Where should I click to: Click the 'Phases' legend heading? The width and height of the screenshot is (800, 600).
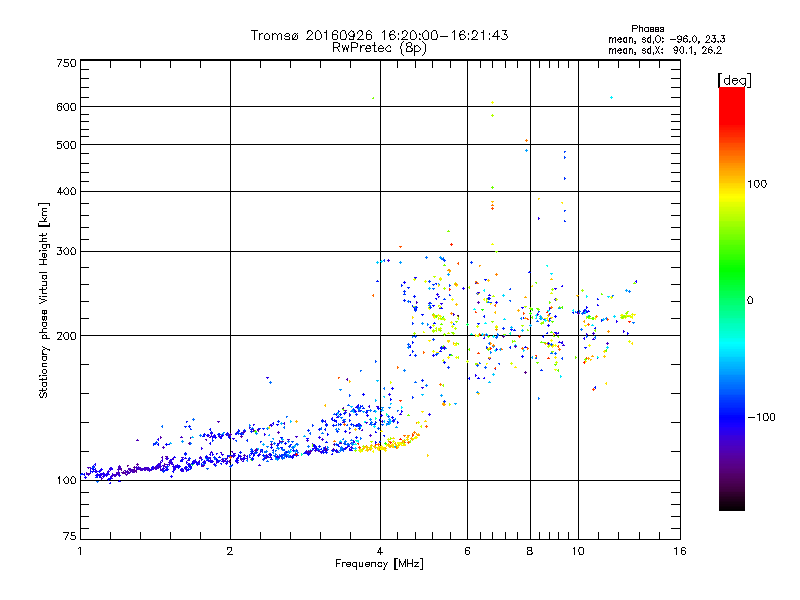pyautogui.click(x=647, y=29)
